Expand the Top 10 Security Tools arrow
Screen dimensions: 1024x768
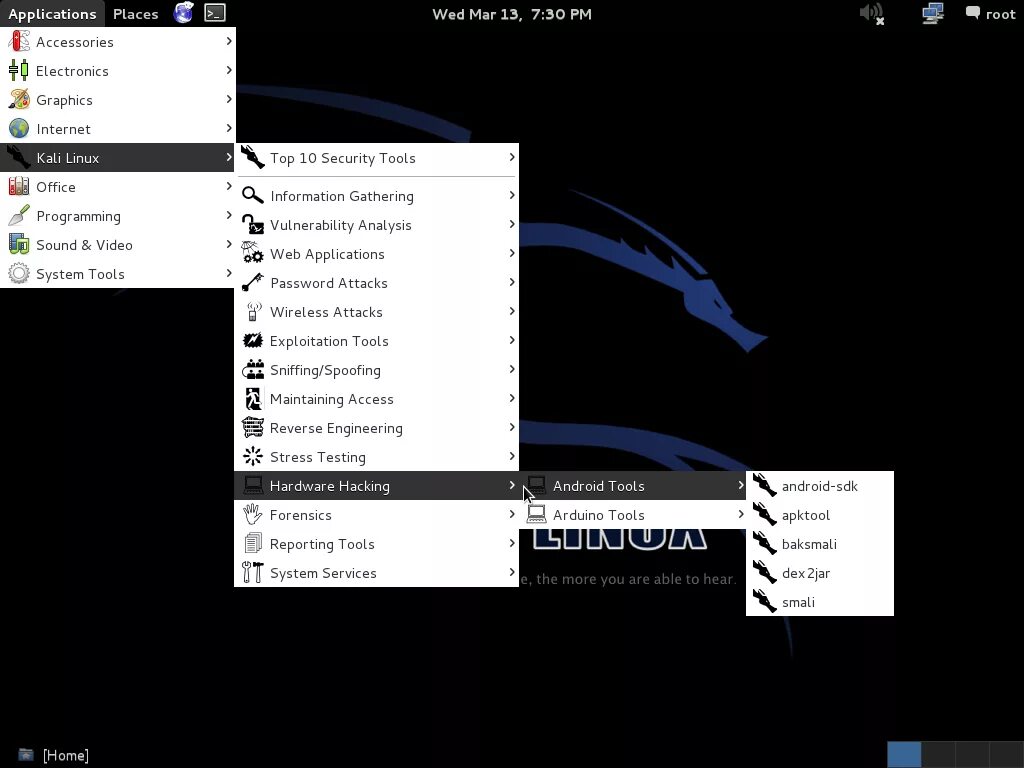(512, 157)
